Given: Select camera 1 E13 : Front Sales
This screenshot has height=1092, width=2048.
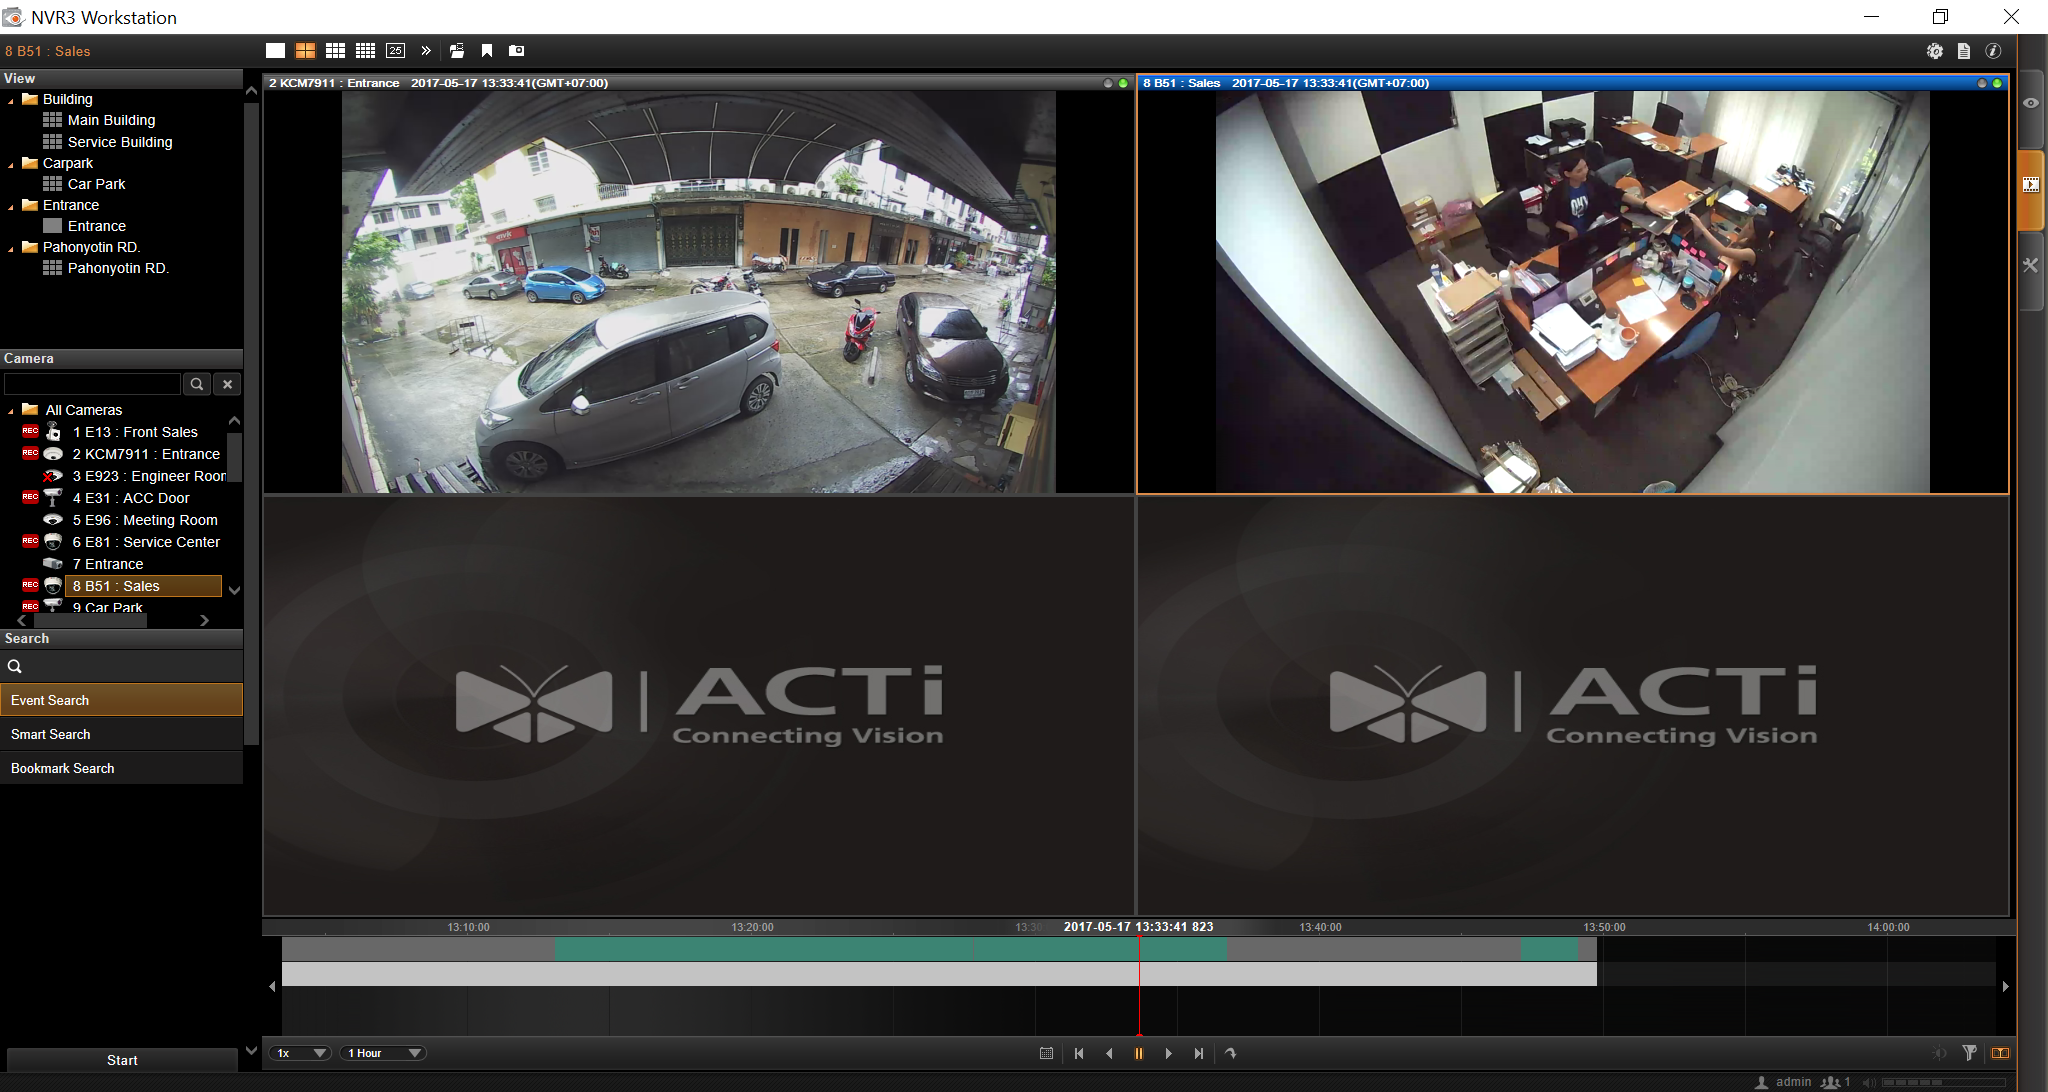Looking at the screenshot, I should (x=135, y=432).
